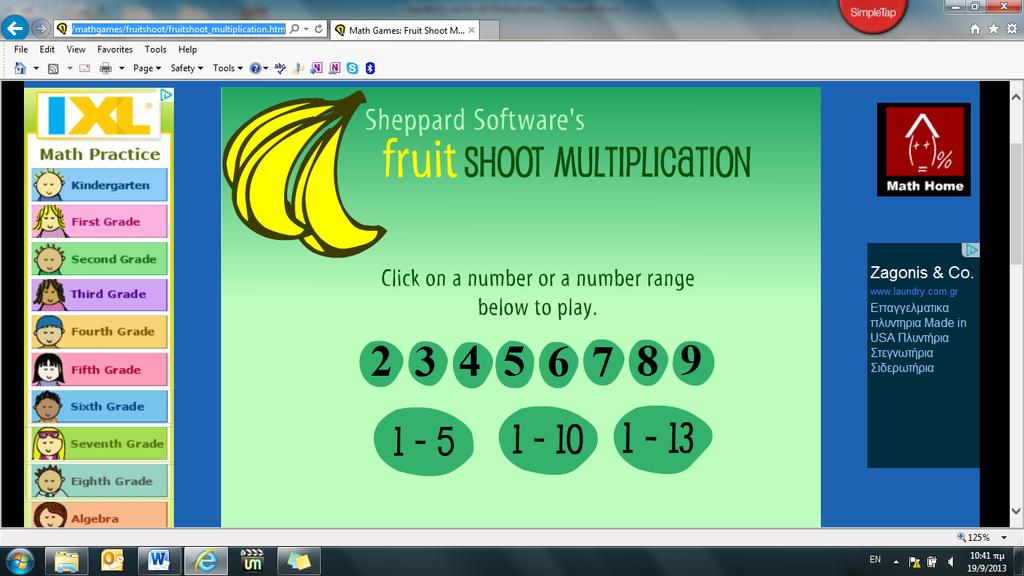Open the Favorites menu
1024x576 pixels.
coord(115,49)
